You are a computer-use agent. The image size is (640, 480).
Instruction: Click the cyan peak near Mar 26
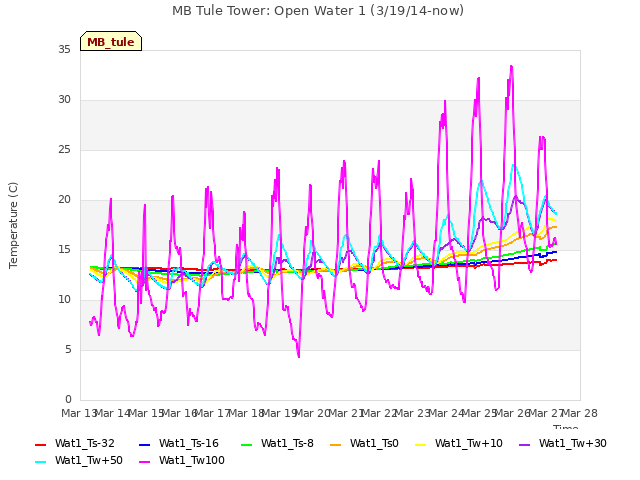[514, 165]
